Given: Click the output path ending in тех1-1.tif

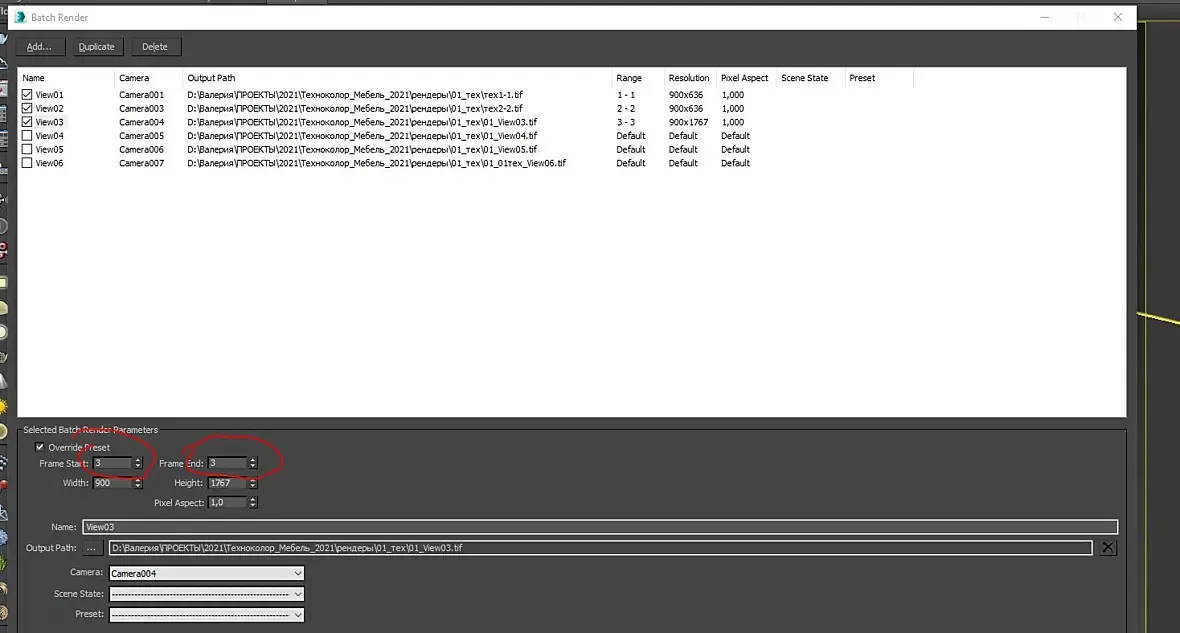Looking at the screenshot, I should pyautogui.click(x=354, y=95).
